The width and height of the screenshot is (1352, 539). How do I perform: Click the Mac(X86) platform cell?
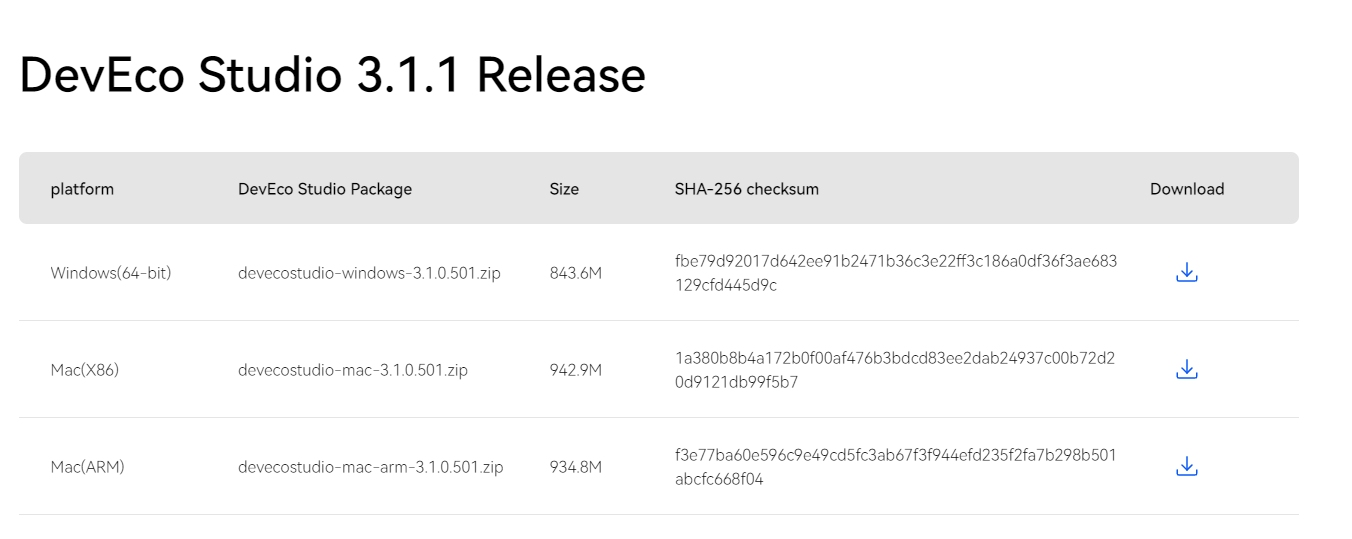click(x=85, y=370)
